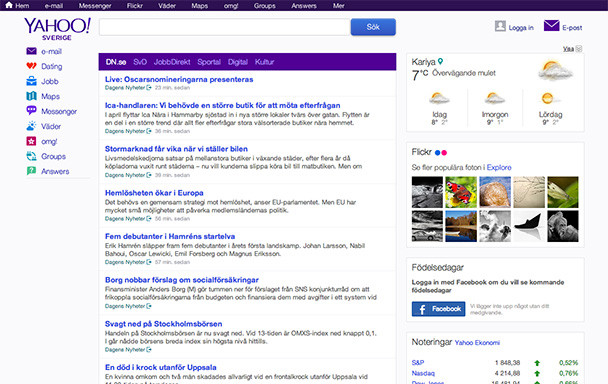
Task: Click the green up arrow for Nasdaq
Action: 537,374
